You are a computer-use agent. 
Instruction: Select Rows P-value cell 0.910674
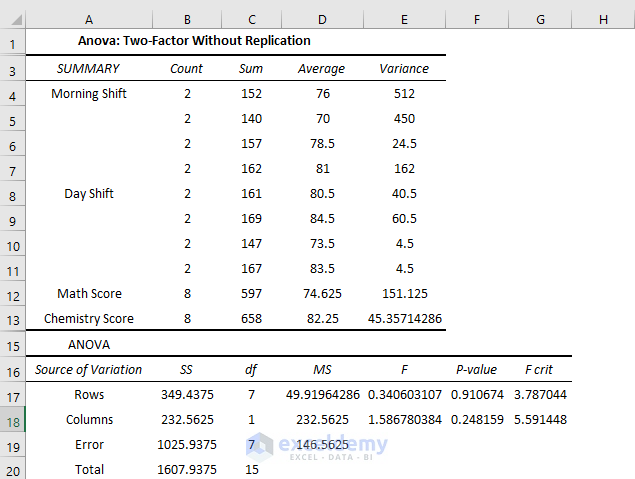pyautogui.click(x=477, y=395)
